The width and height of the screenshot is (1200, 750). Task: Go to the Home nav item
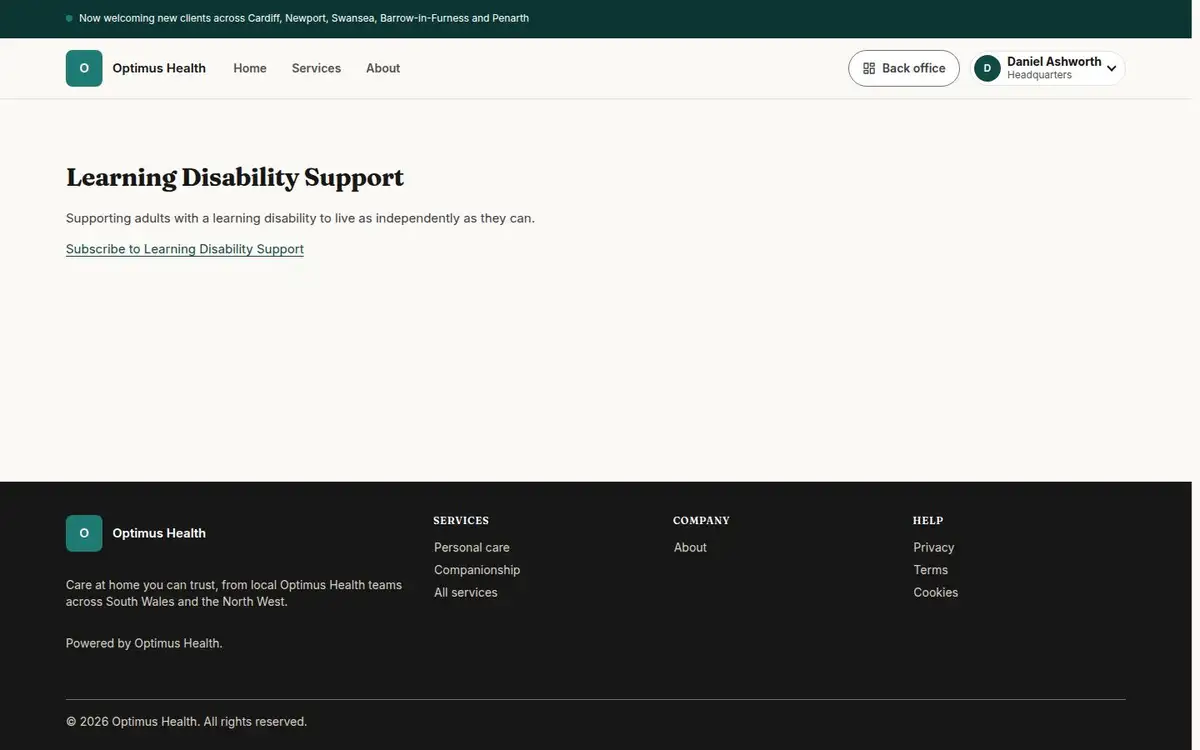tap(250, 68)
